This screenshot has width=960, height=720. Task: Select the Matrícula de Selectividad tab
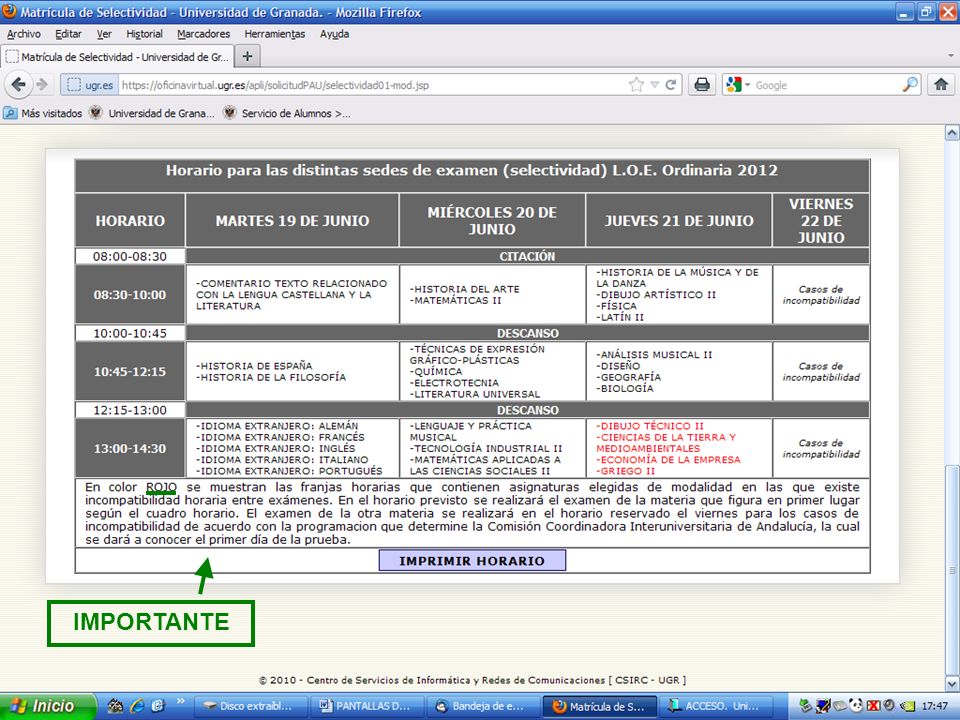click(x=117, y=57)
